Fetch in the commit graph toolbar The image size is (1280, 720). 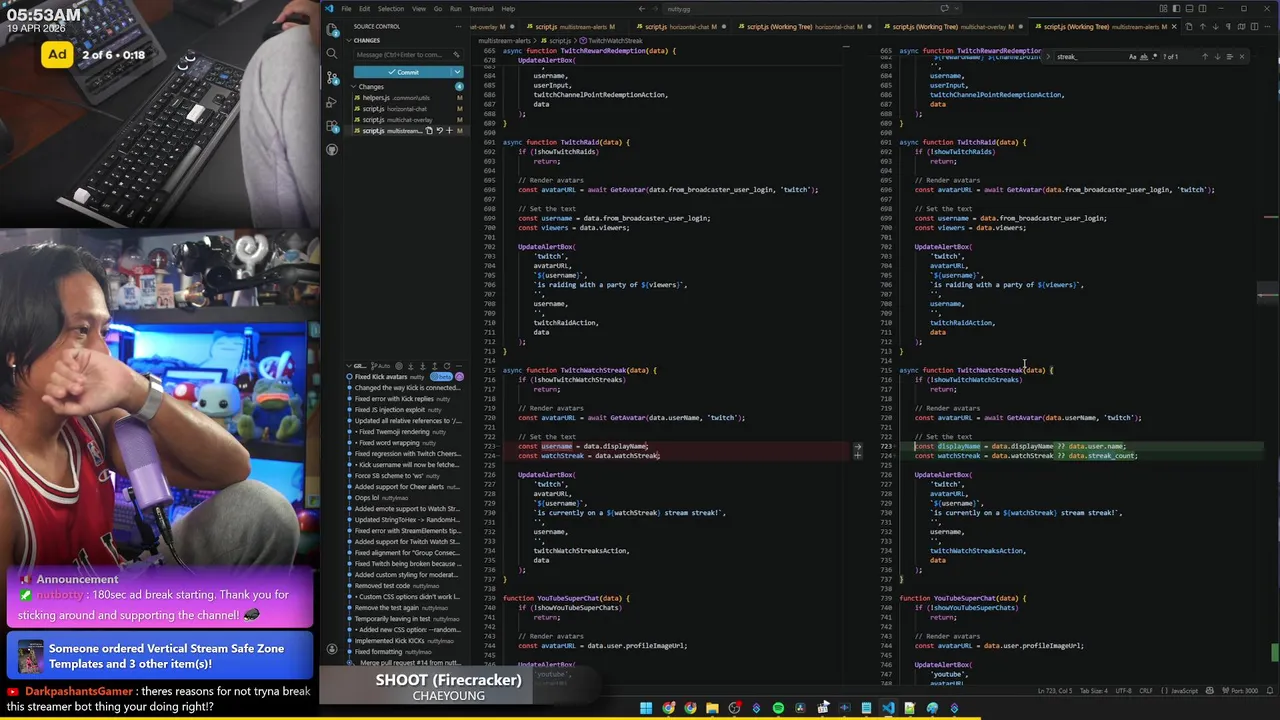[411, 366]
